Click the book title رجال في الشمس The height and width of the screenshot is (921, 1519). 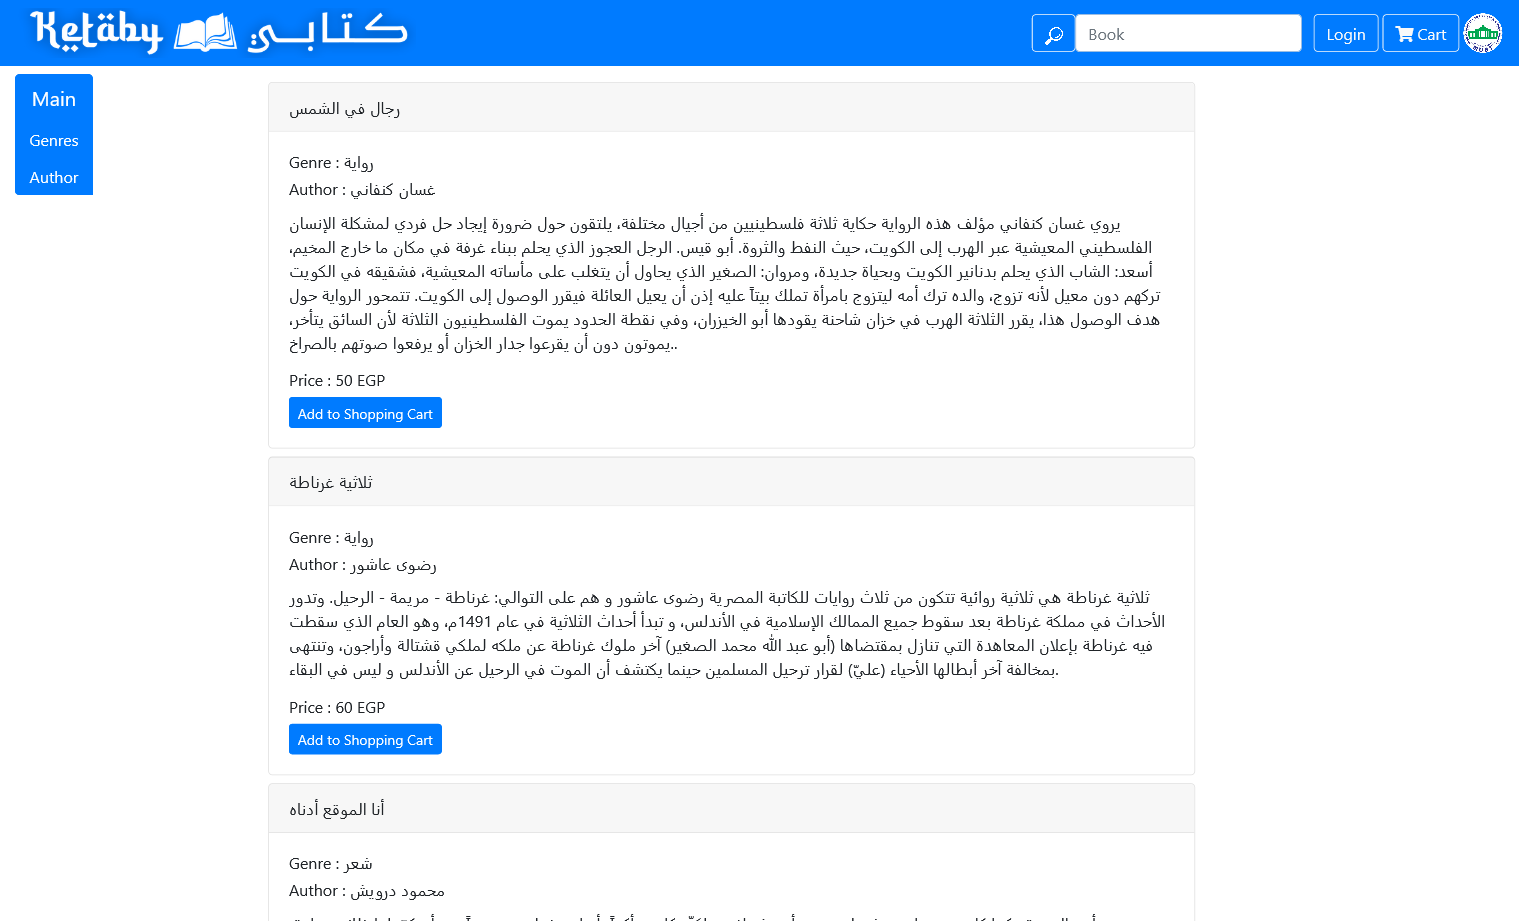(x=345, y=108)
